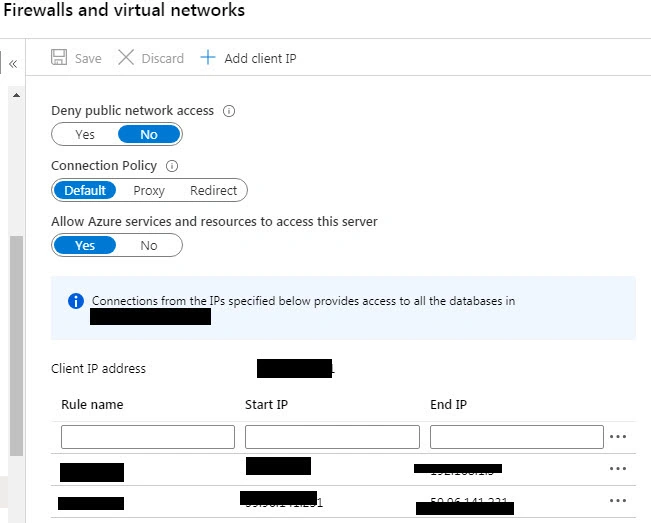
Task: Click into the Start IP input field
Action: tap(332, 437)
